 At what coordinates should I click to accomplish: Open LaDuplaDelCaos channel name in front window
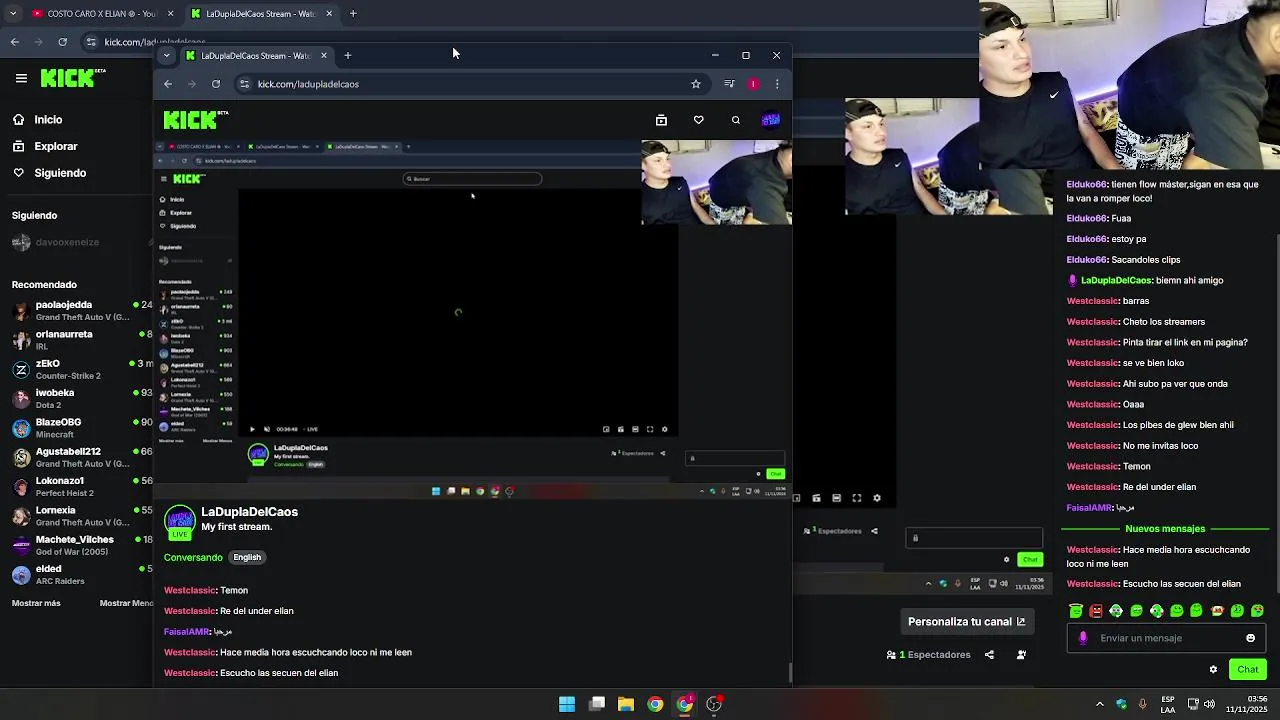250,512
